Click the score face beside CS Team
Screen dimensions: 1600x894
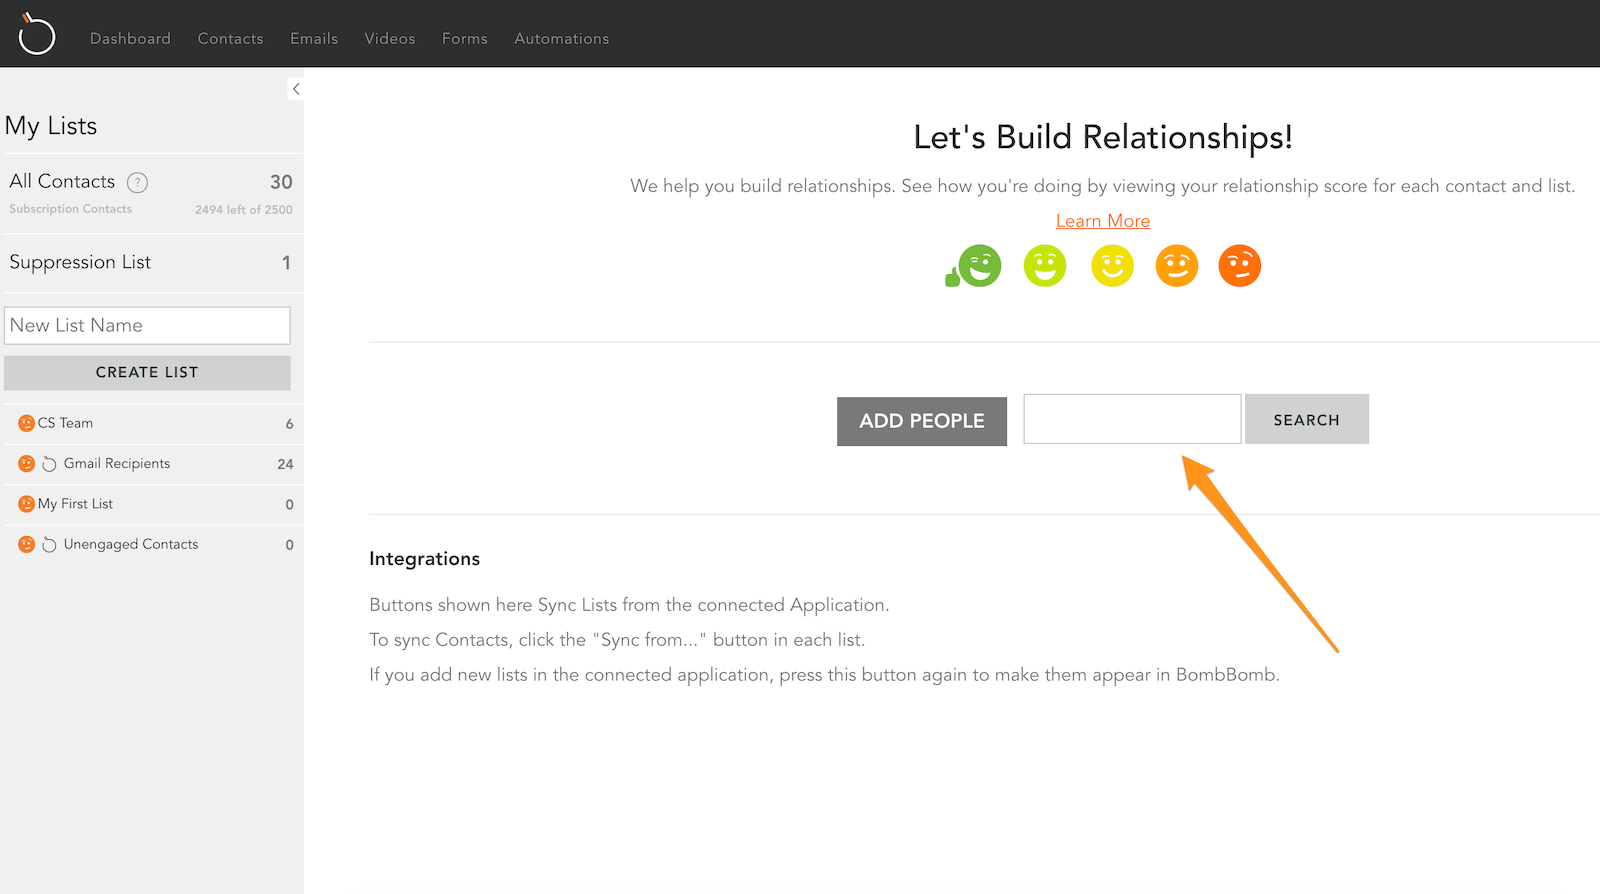[27, 423]
